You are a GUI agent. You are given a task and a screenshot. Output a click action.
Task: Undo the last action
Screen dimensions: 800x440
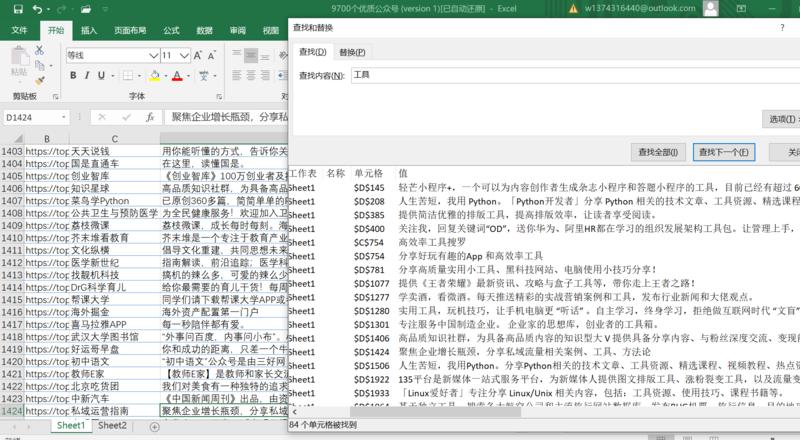point(37,9)
